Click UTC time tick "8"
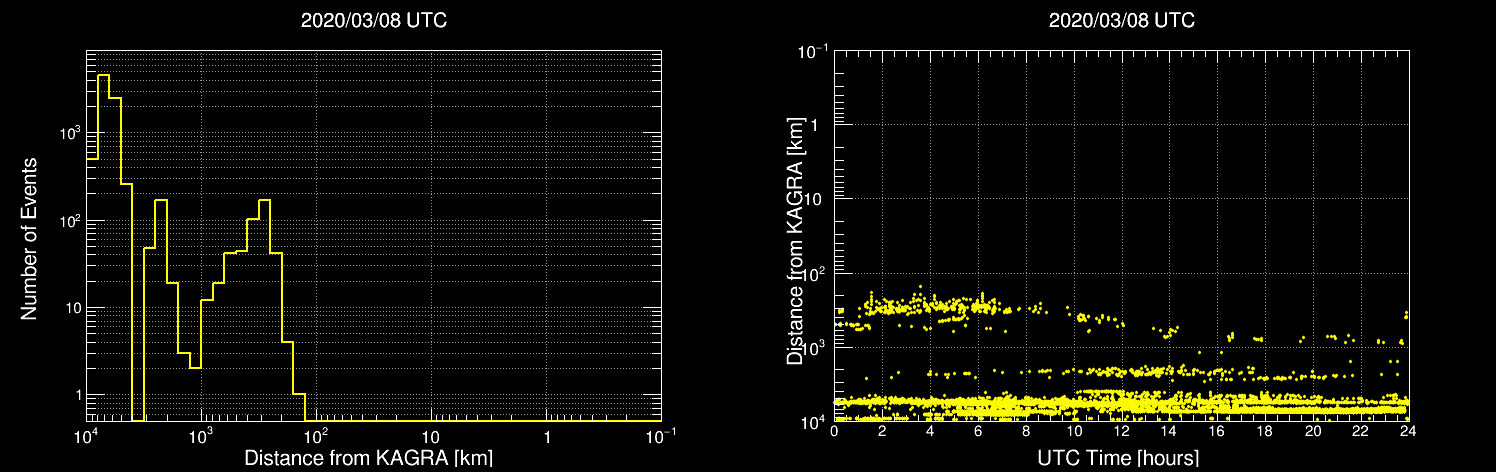 (x=1026, y=431)
